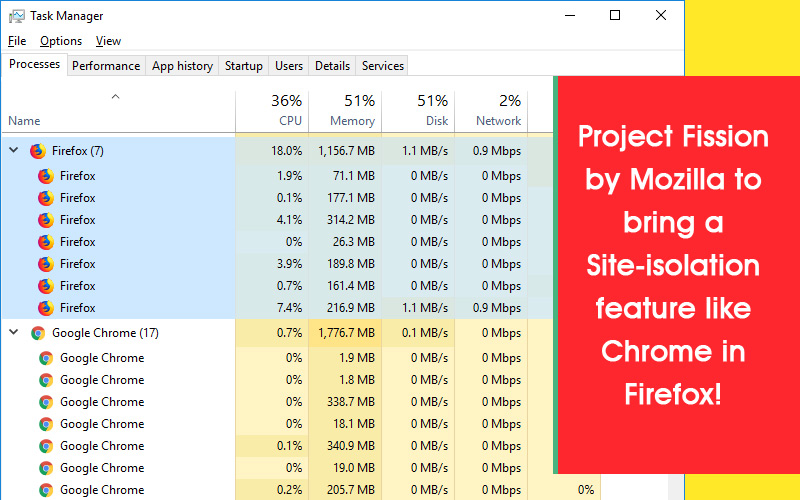Sort by the Network column header
This screenshot has height=500, width=800.
click(x=491, y=111)
